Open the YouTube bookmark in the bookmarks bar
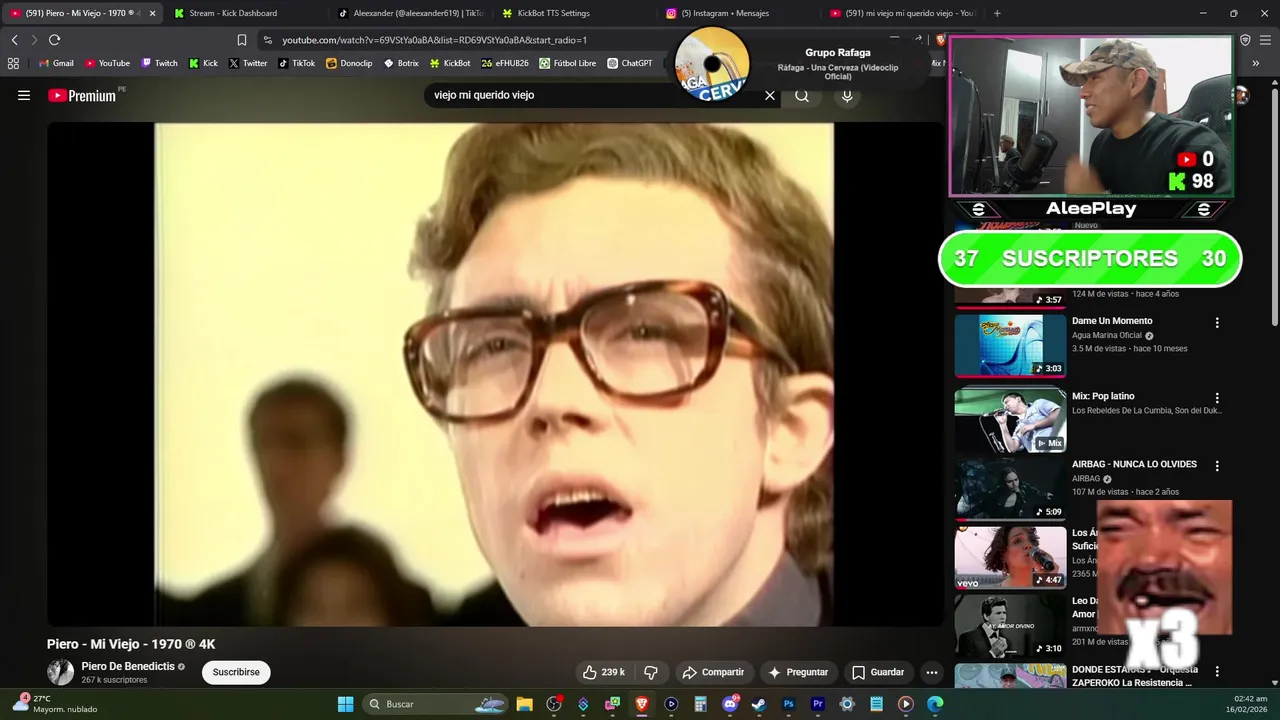Viewport: 1280px width, 720px height. (x=107, y=63)
